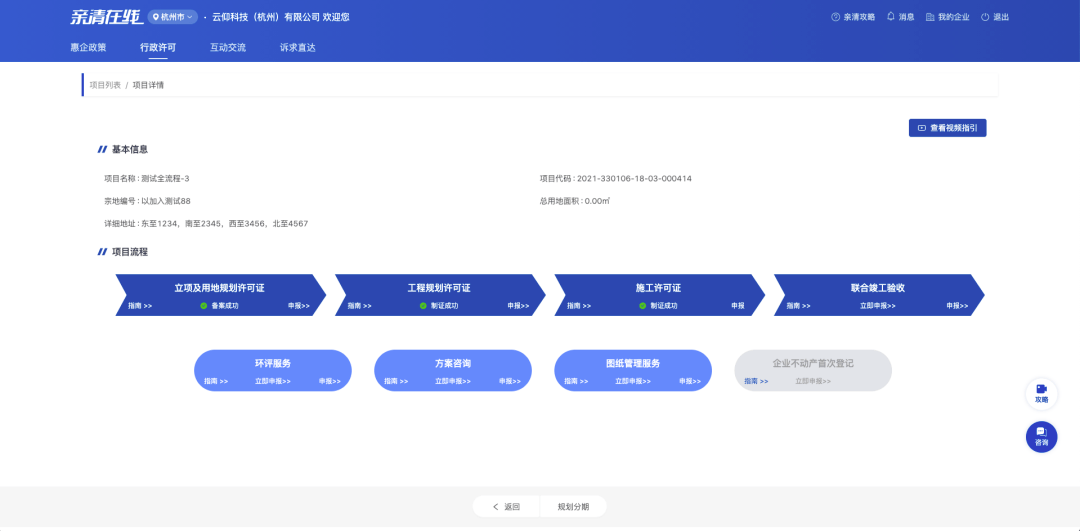1080x531 pixels.
Task: Open 消息 notifications bell
Action: point(891,17)
